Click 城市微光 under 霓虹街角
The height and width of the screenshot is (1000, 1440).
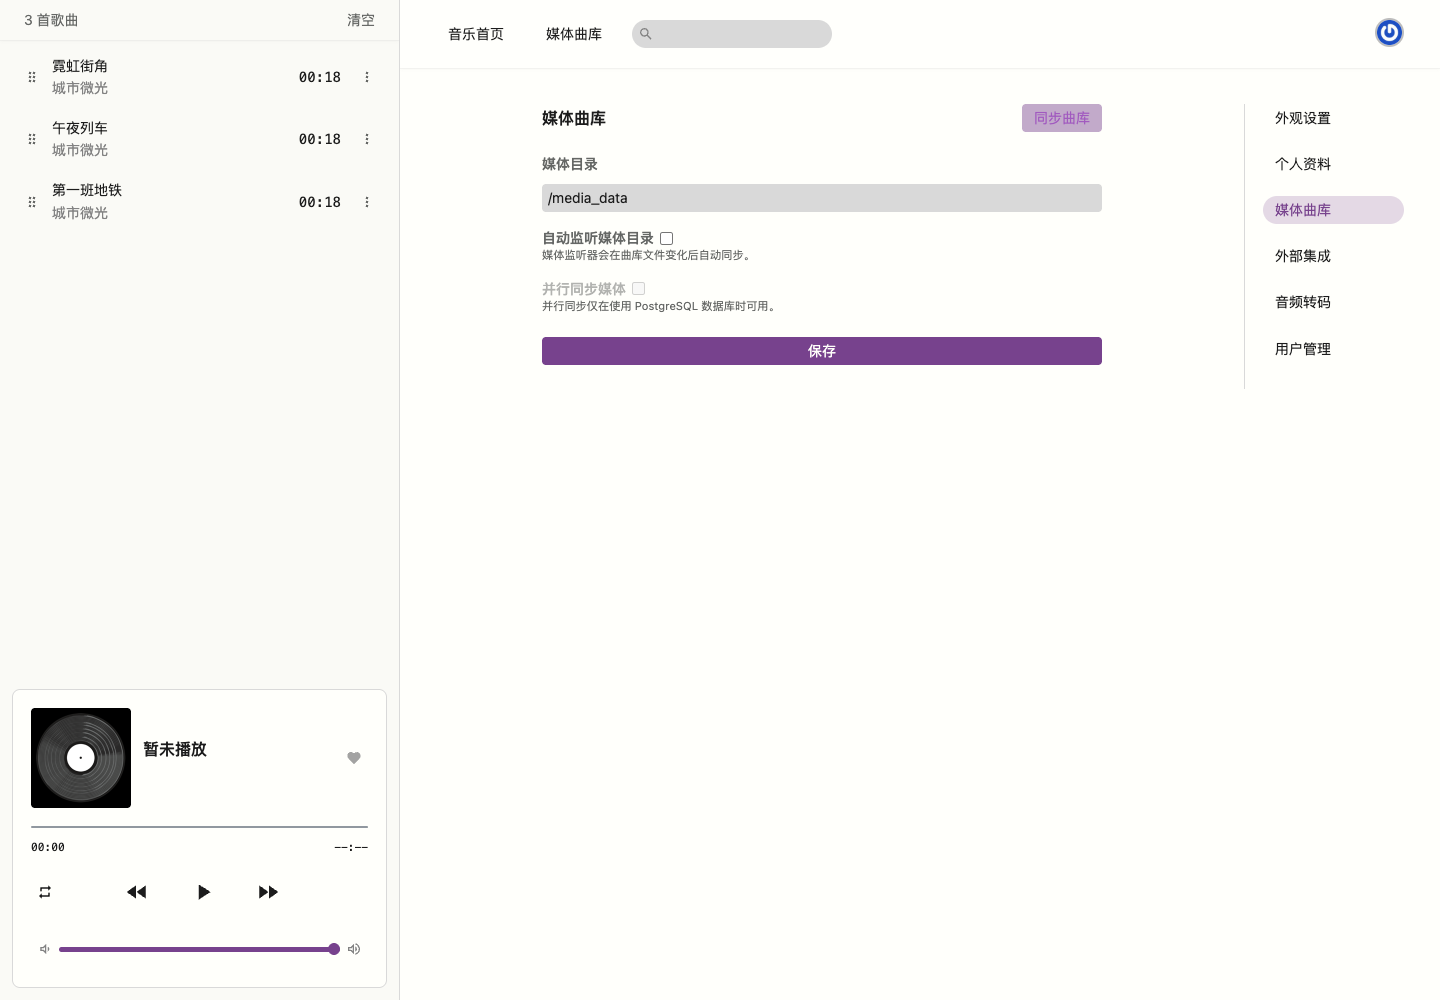[80, 88]
